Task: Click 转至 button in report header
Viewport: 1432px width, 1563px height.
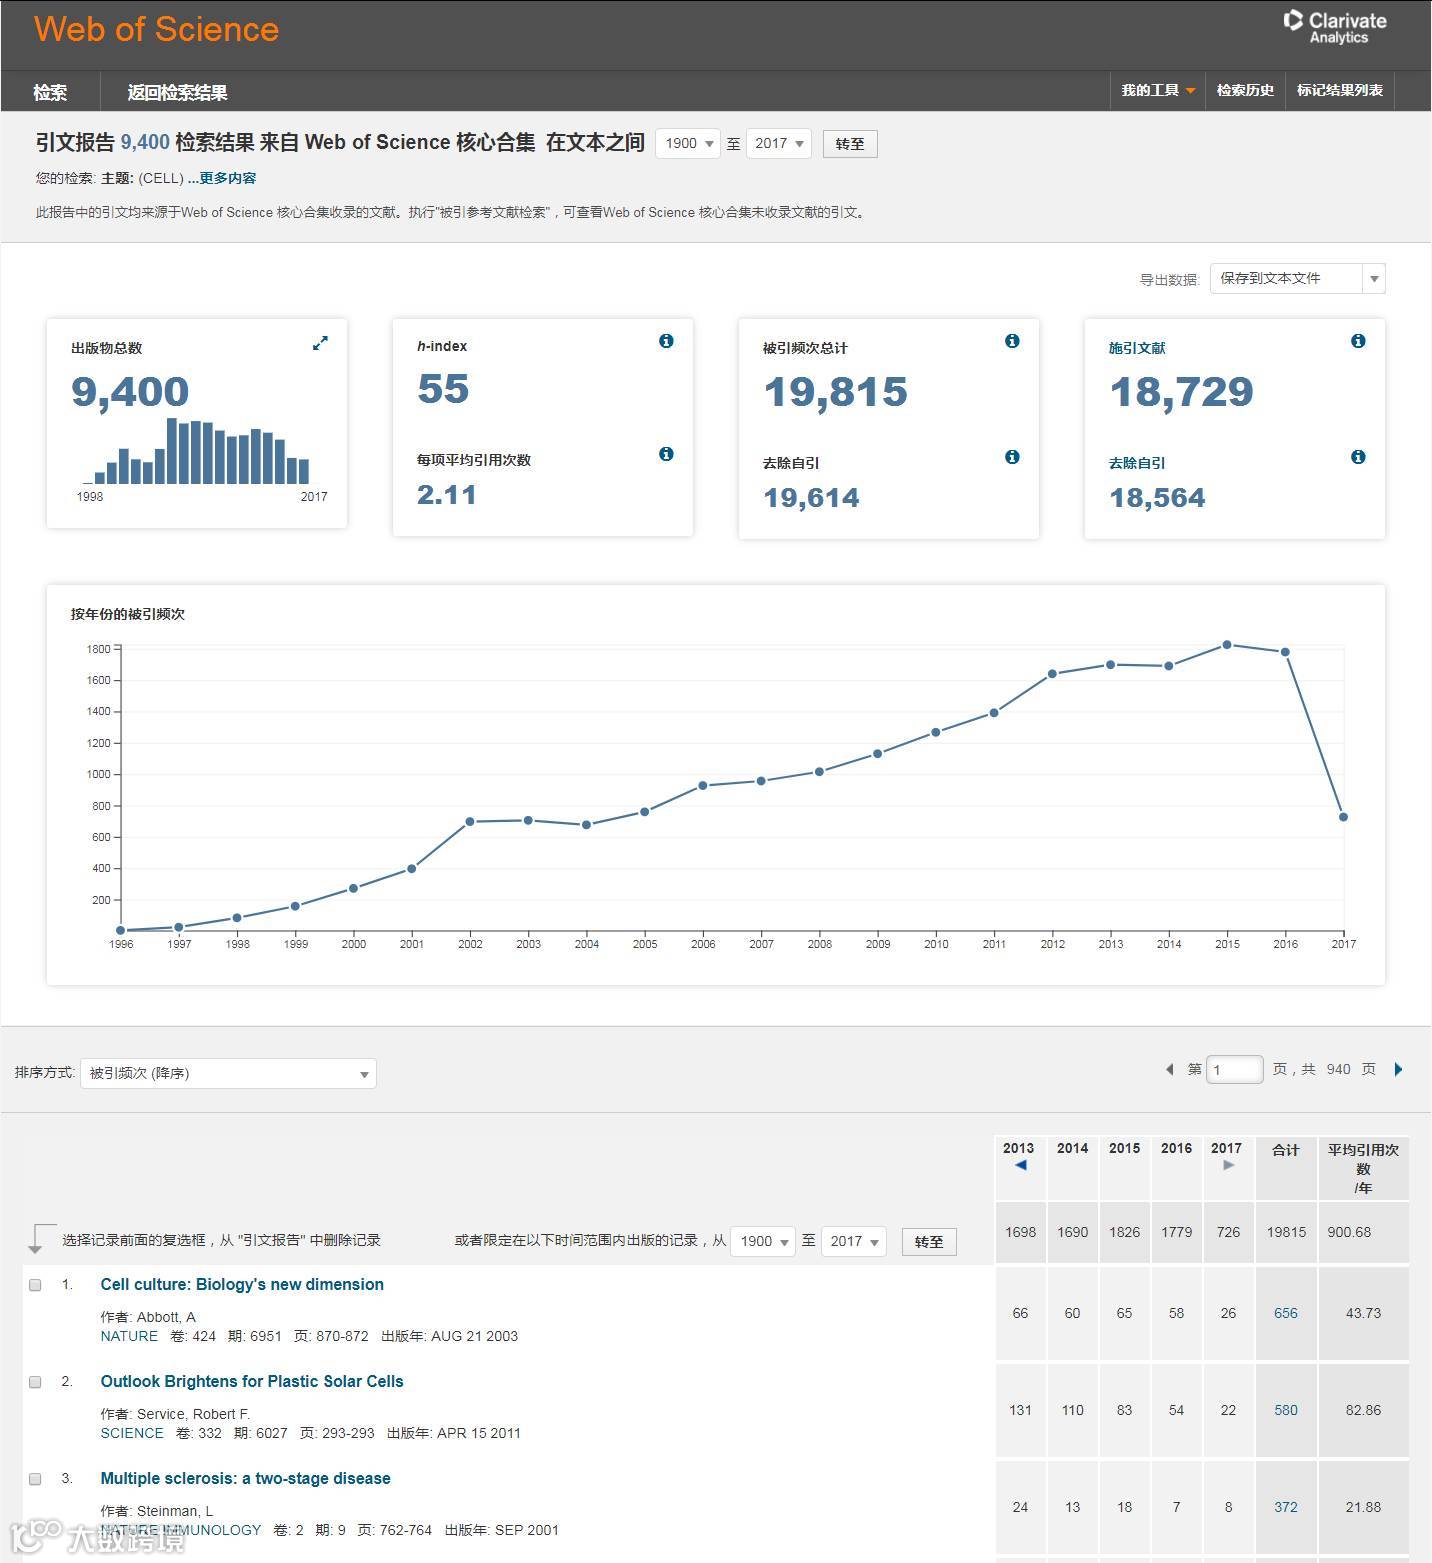Action: [850, 144]
